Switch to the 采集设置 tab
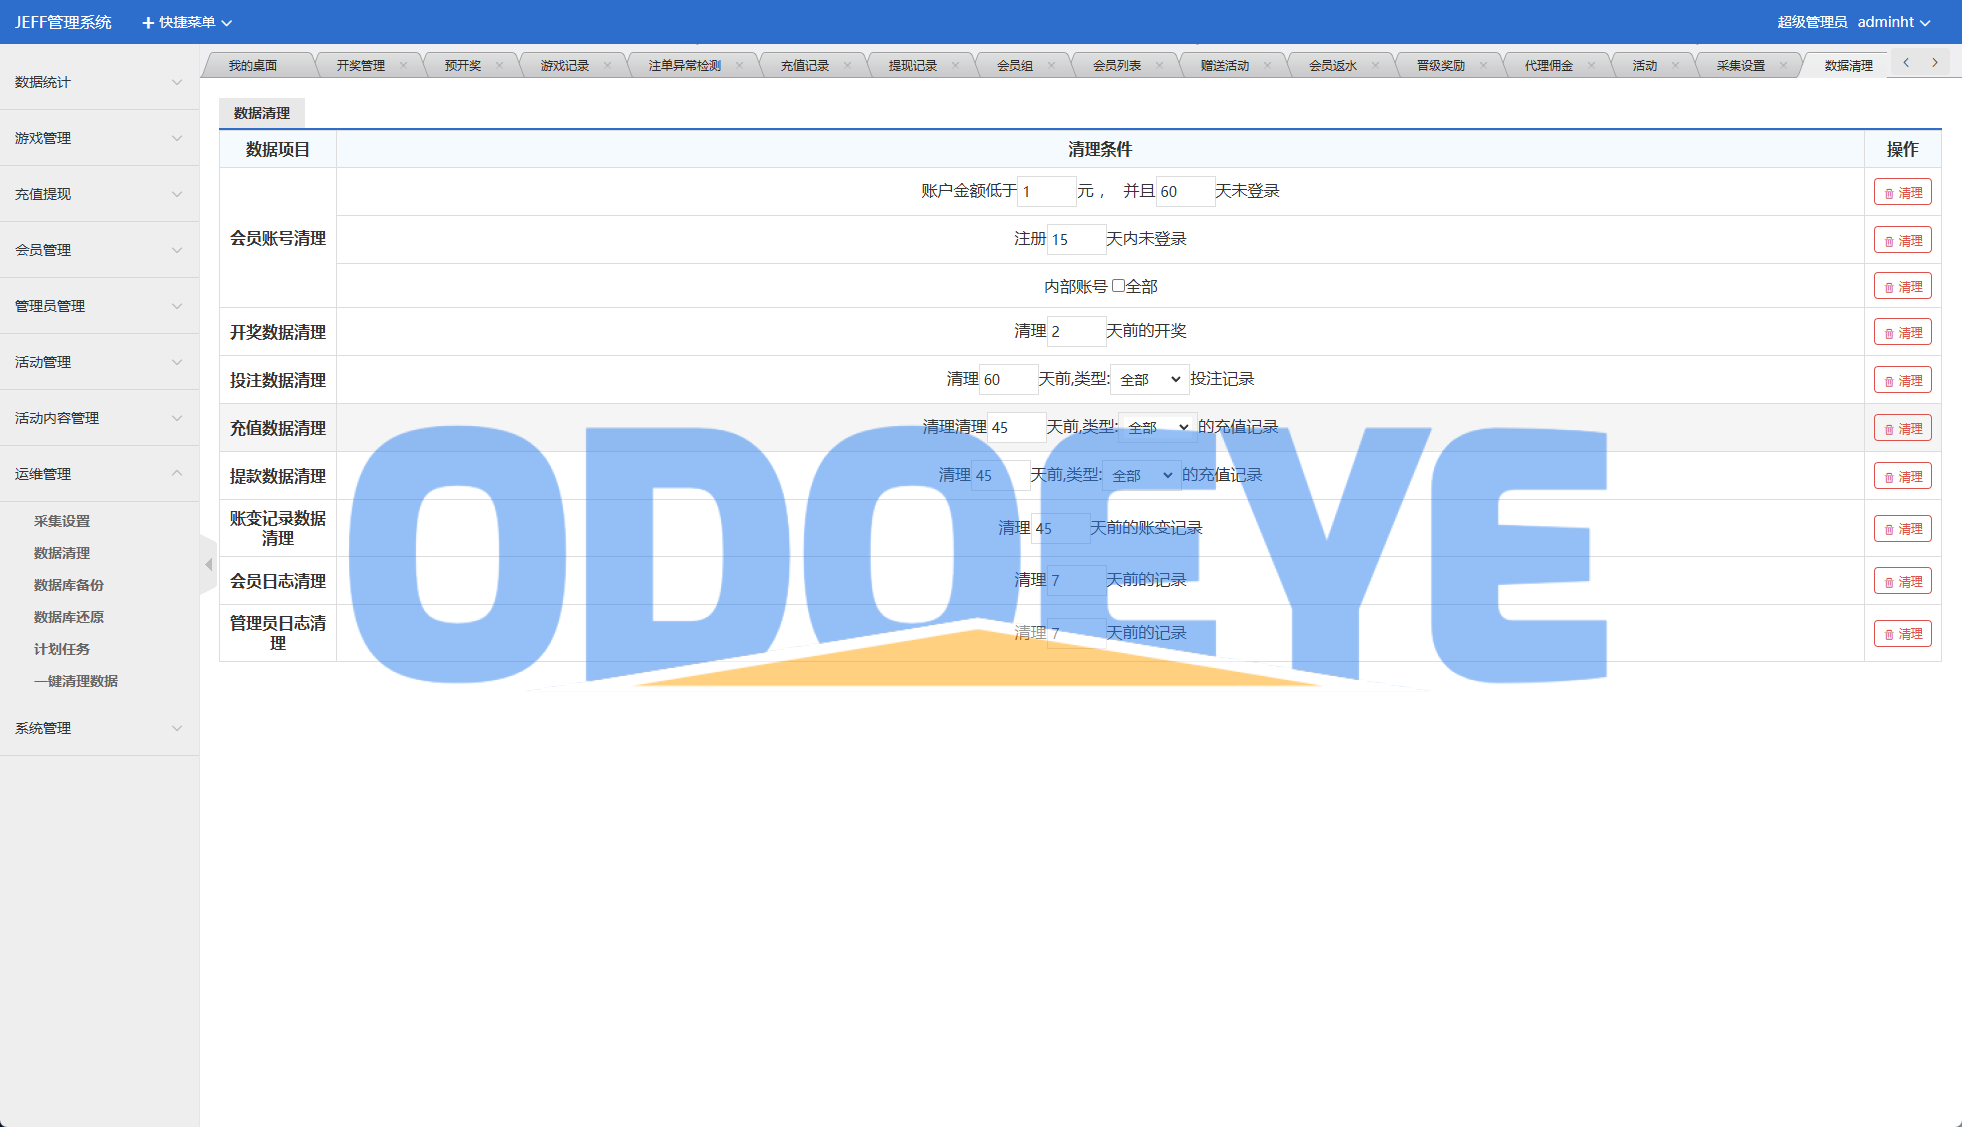 (x=1740, y=66)
